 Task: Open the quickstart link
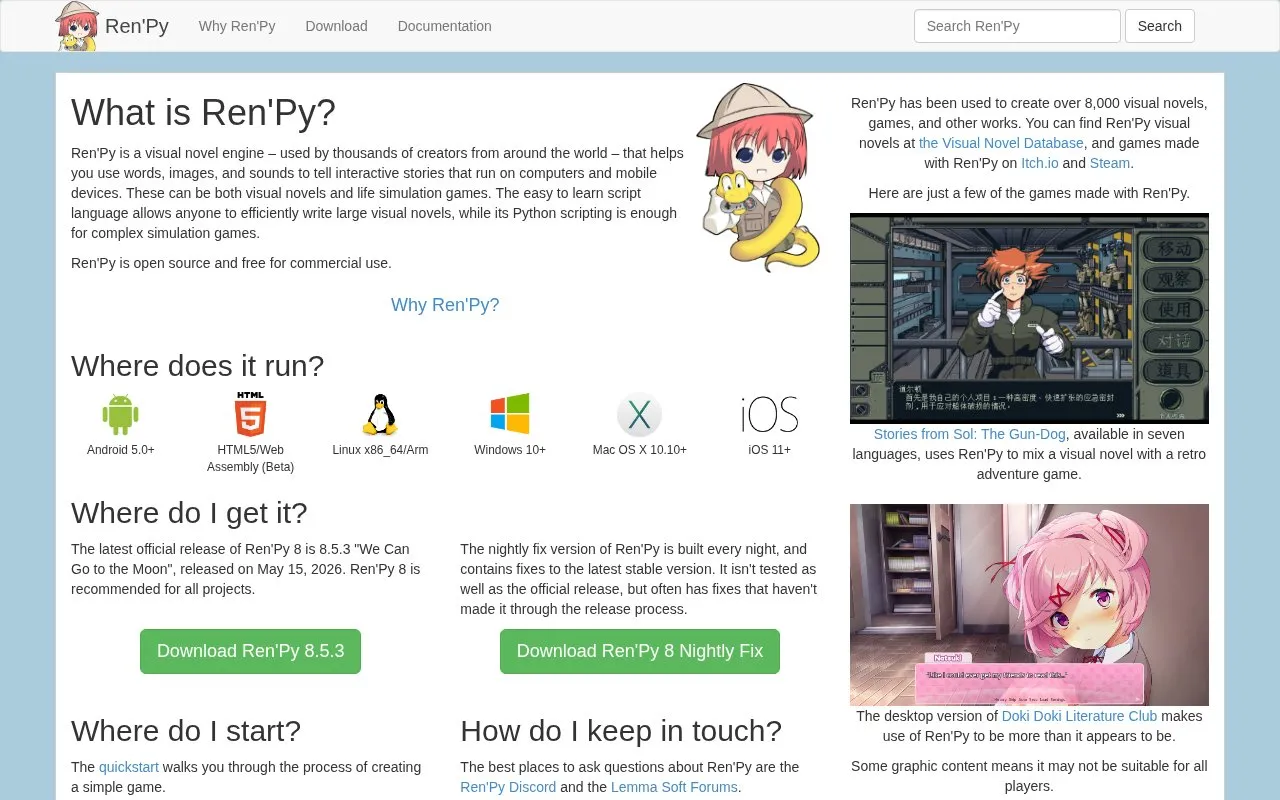tap(129, 767)
